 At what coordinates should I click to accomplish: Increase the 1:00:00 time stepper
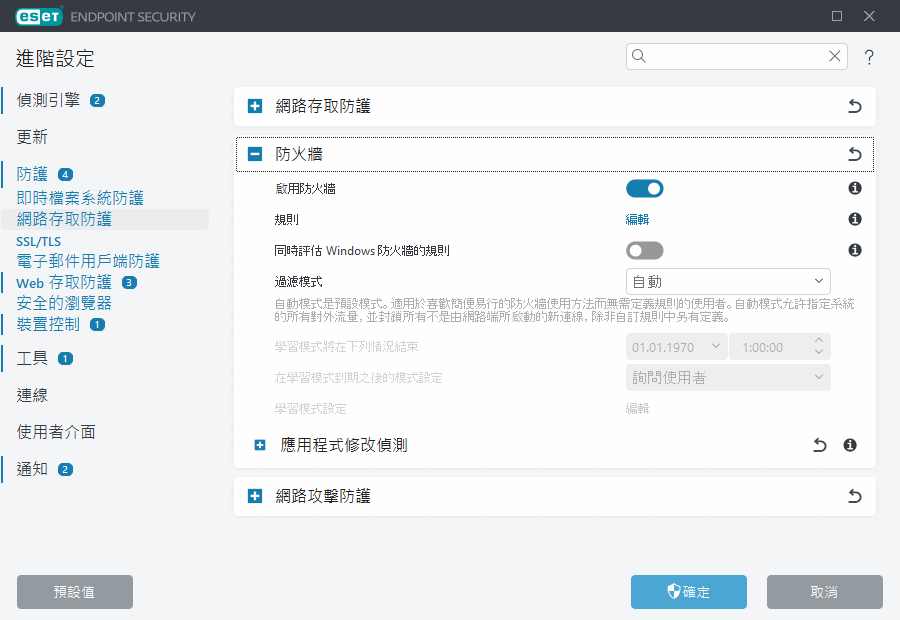(819, 340)
